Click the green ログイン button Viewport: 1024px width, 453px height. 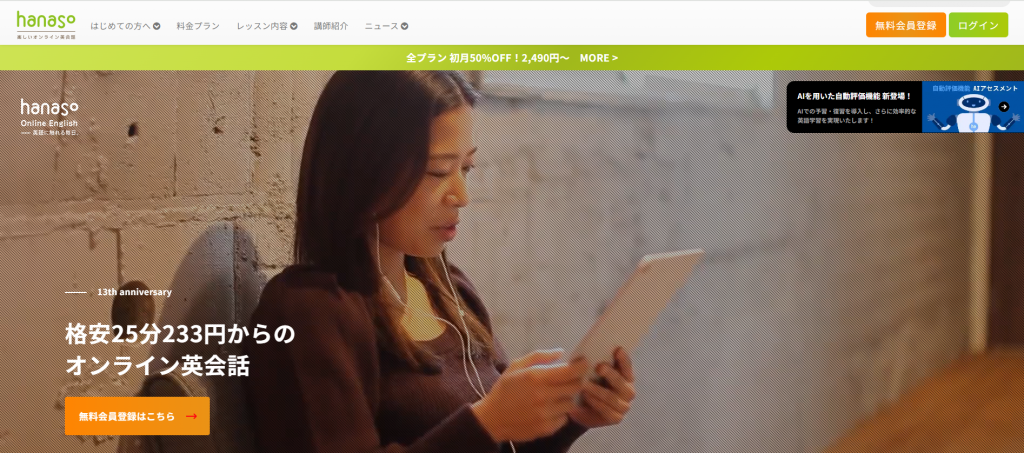tap(978, 25)
